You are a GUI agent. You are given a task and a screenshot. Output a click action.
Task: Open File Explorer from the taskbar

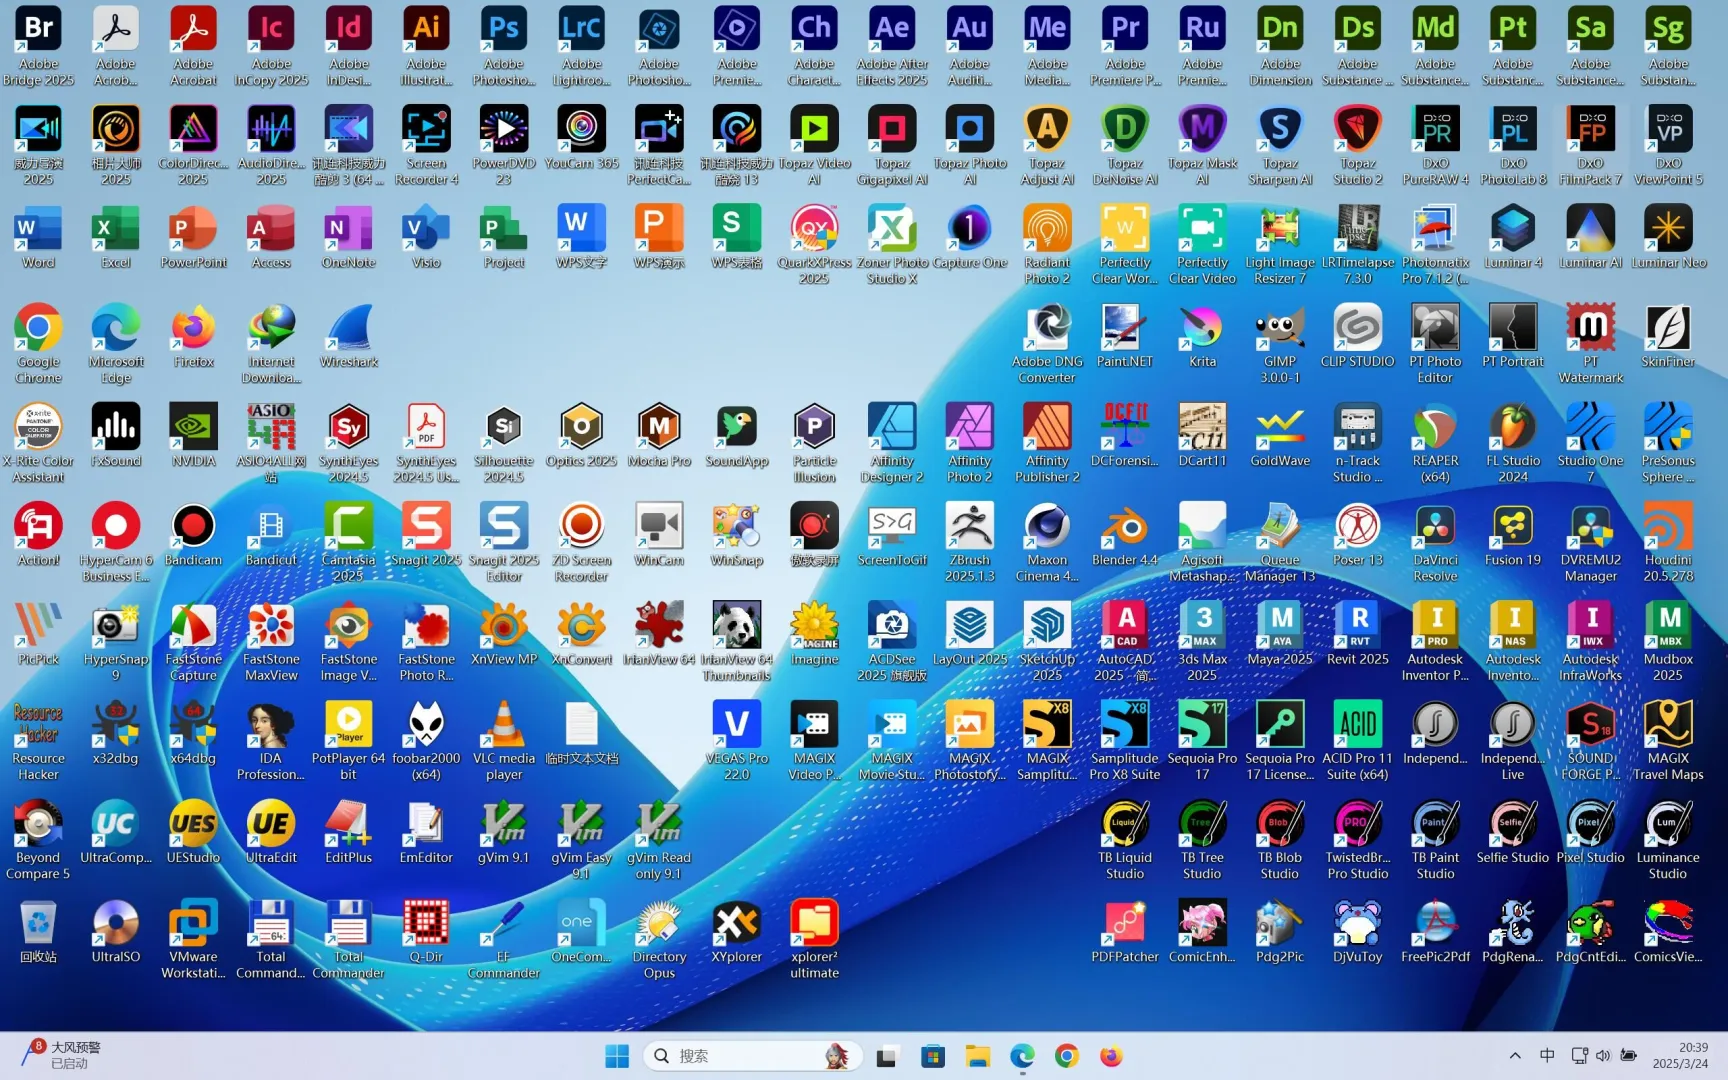(977, 1056)
